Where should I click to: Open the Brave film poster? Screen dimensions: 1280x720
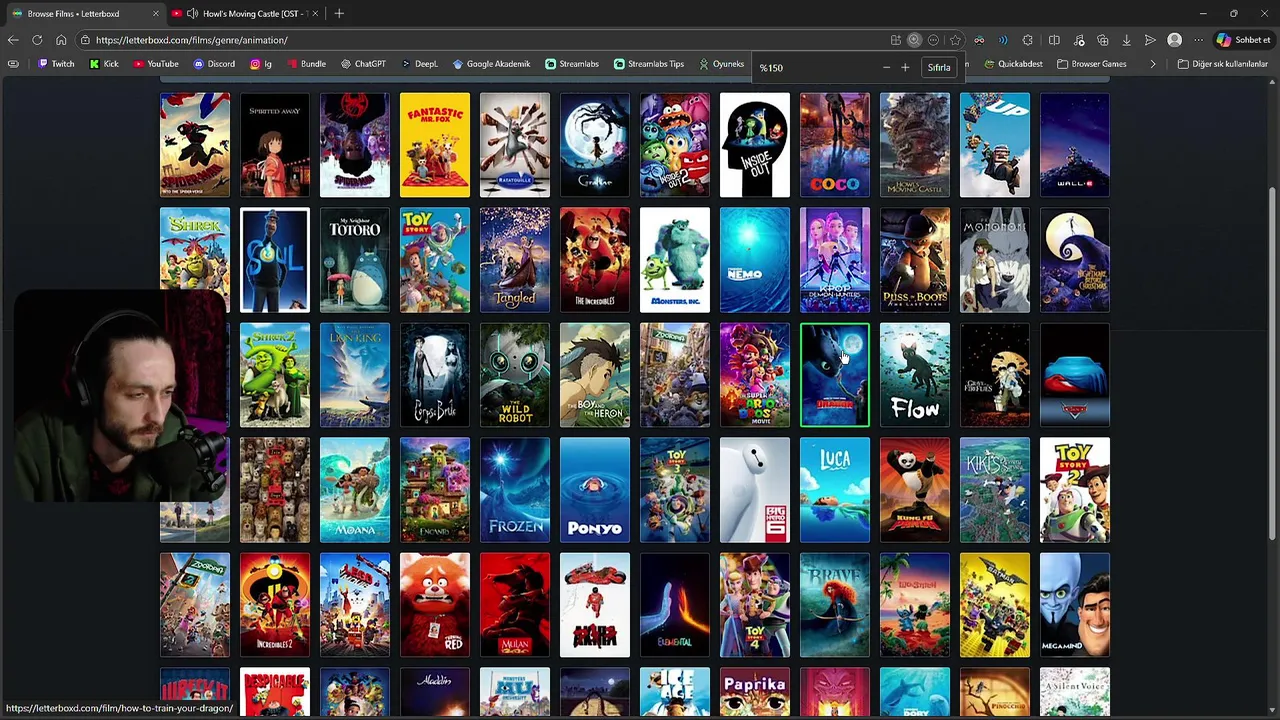(x=835, y=605)
